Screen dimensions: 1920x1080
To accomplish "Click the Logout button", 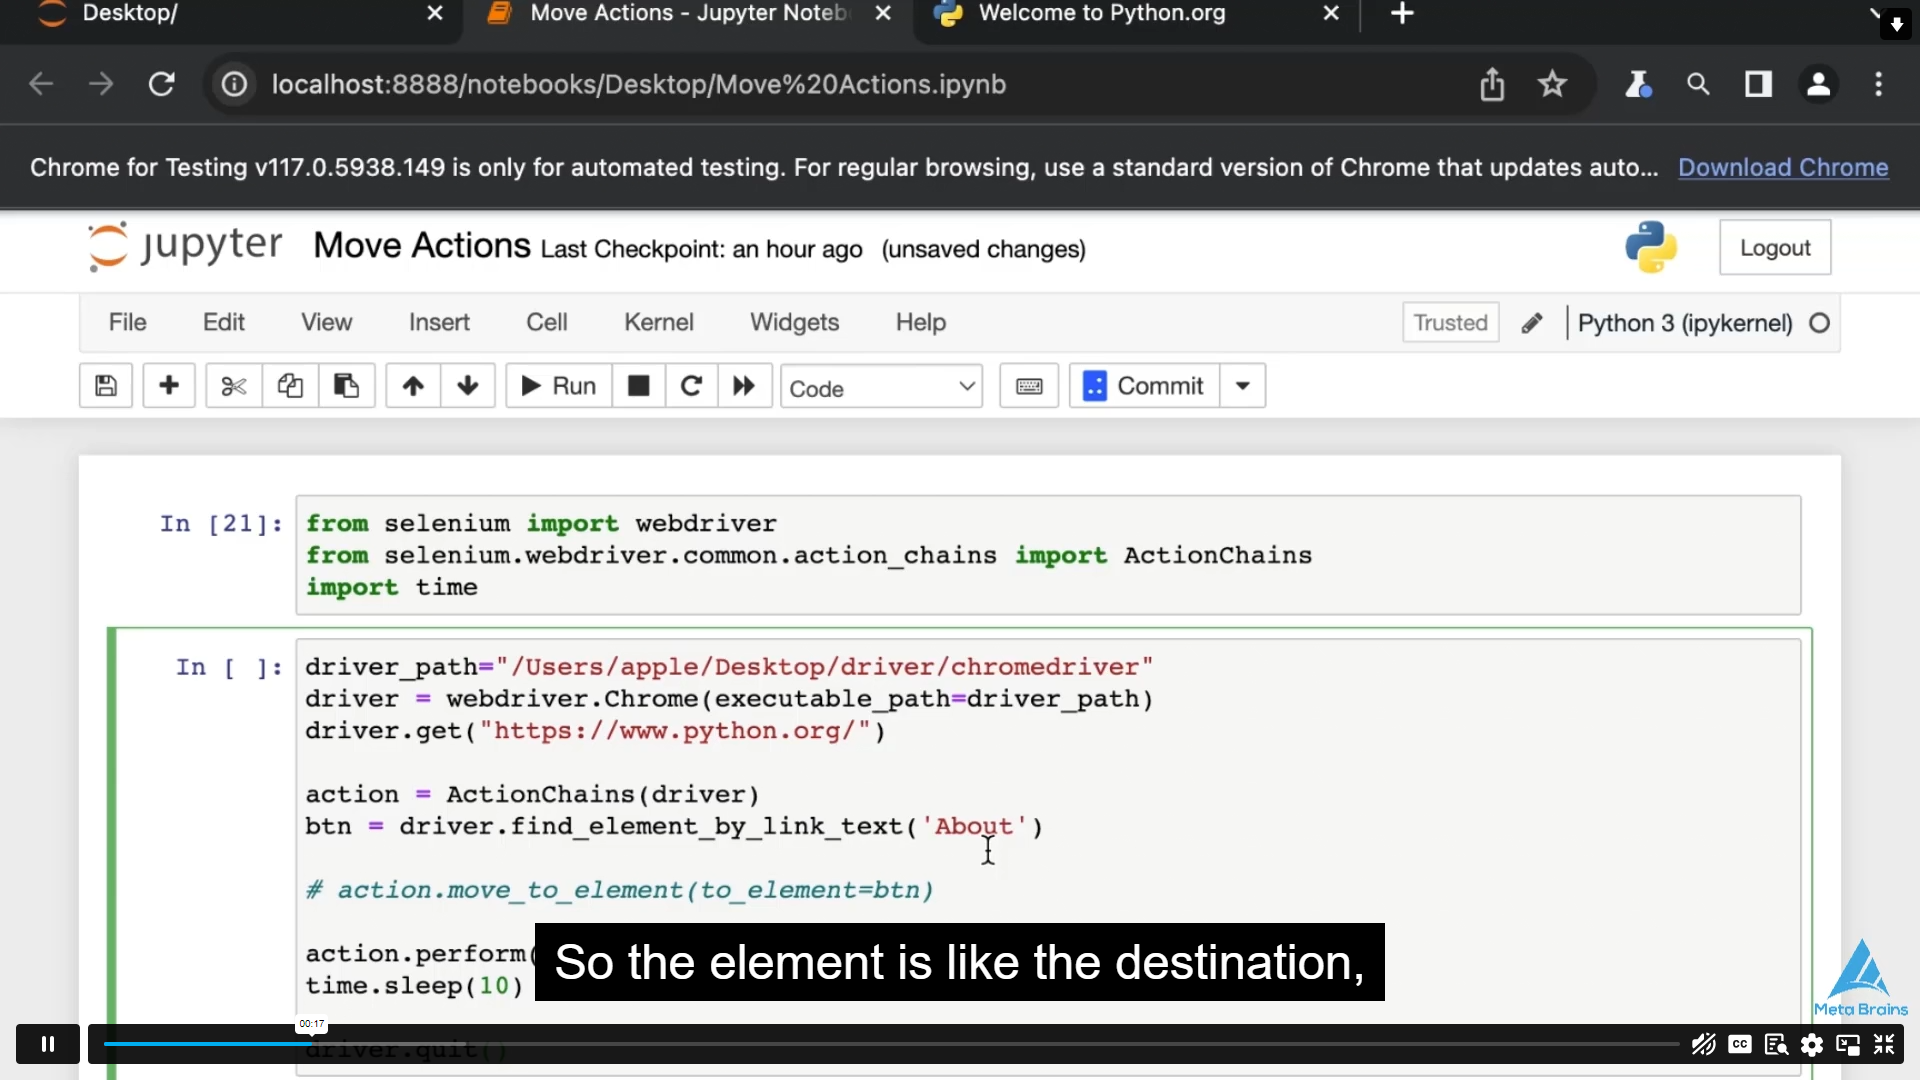I will (1776, 247).
